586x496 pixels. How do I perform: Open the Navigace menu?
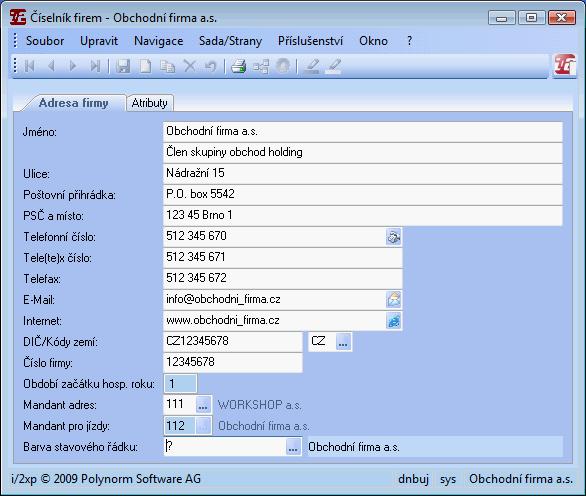click(158, 41)
